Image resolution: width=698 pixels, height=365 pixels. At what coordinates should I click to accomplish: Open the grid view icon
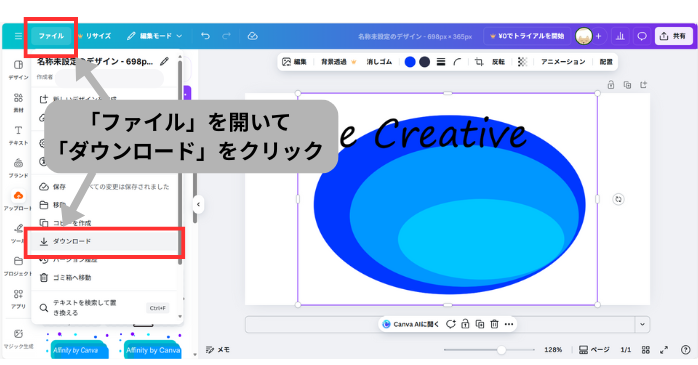point(645,350)
